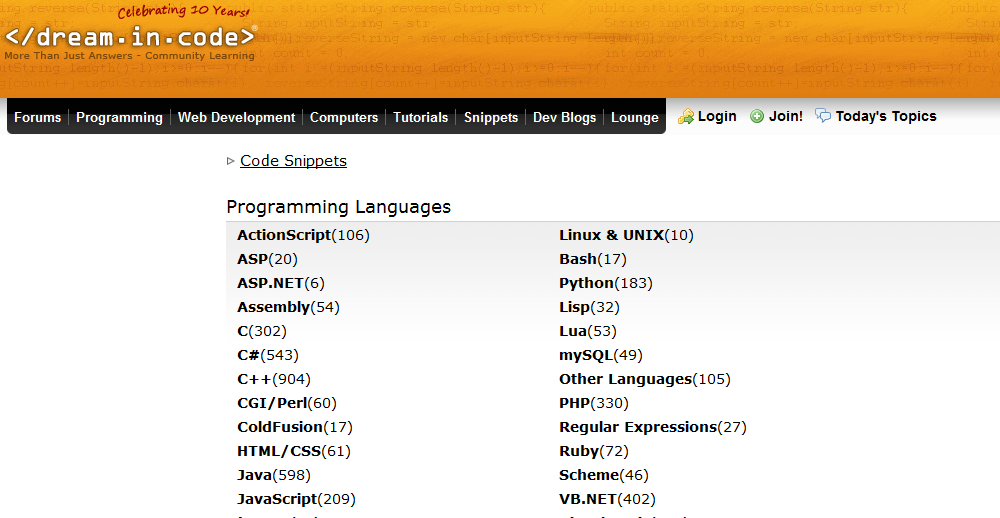1000x518 pixels.
Task: Open the C++ snippets category
Action: pyautogui.click(x=254, y=380)
